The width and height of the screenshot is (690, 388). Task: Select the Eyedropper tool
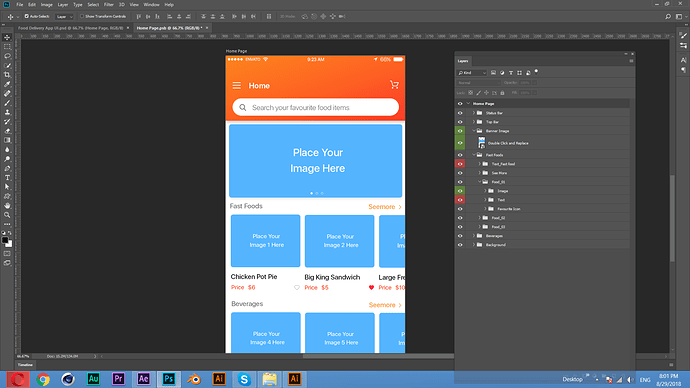tap(7, 84)
